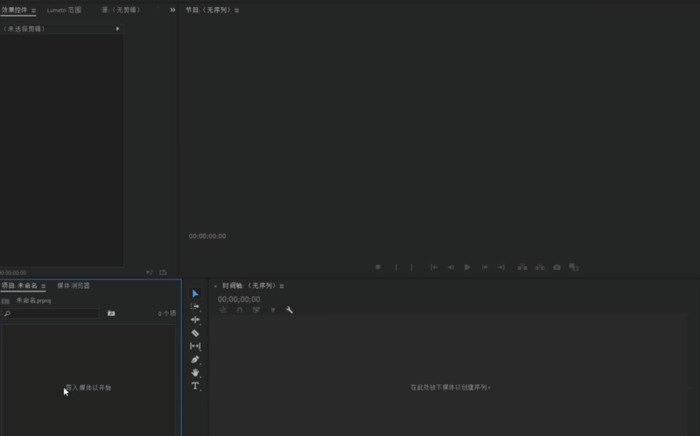Click the unnamed .prproj file label

pyautogui.click(x=33, y=301)
